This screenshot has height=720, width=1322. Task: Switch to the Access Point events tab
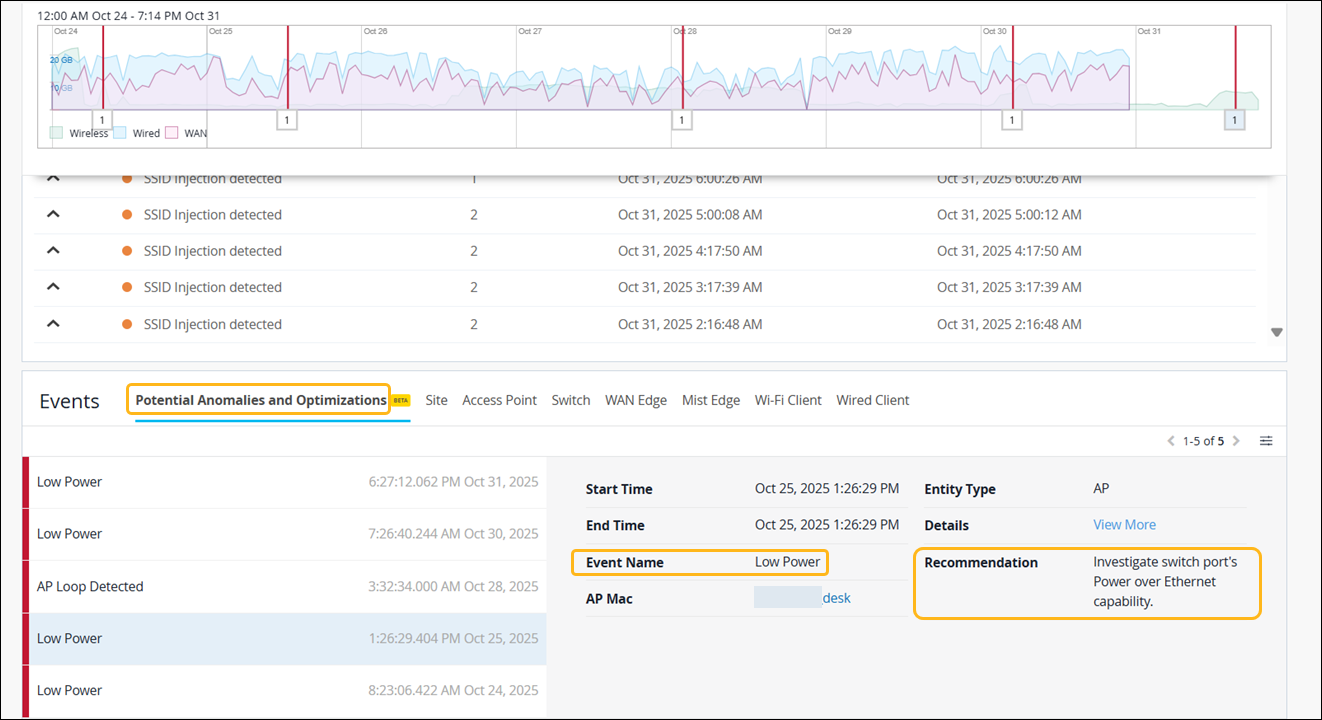pos(499,400)
